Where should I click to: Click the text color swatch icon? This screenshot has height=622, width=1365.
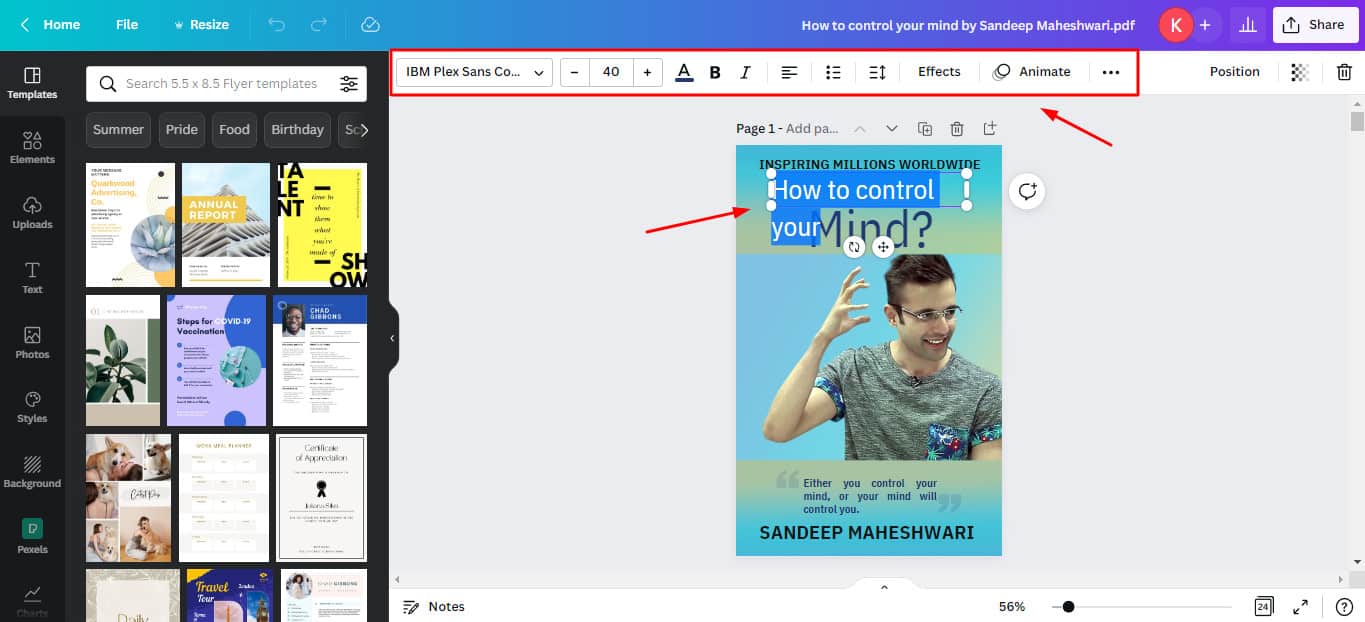click(x=684, y=72)
